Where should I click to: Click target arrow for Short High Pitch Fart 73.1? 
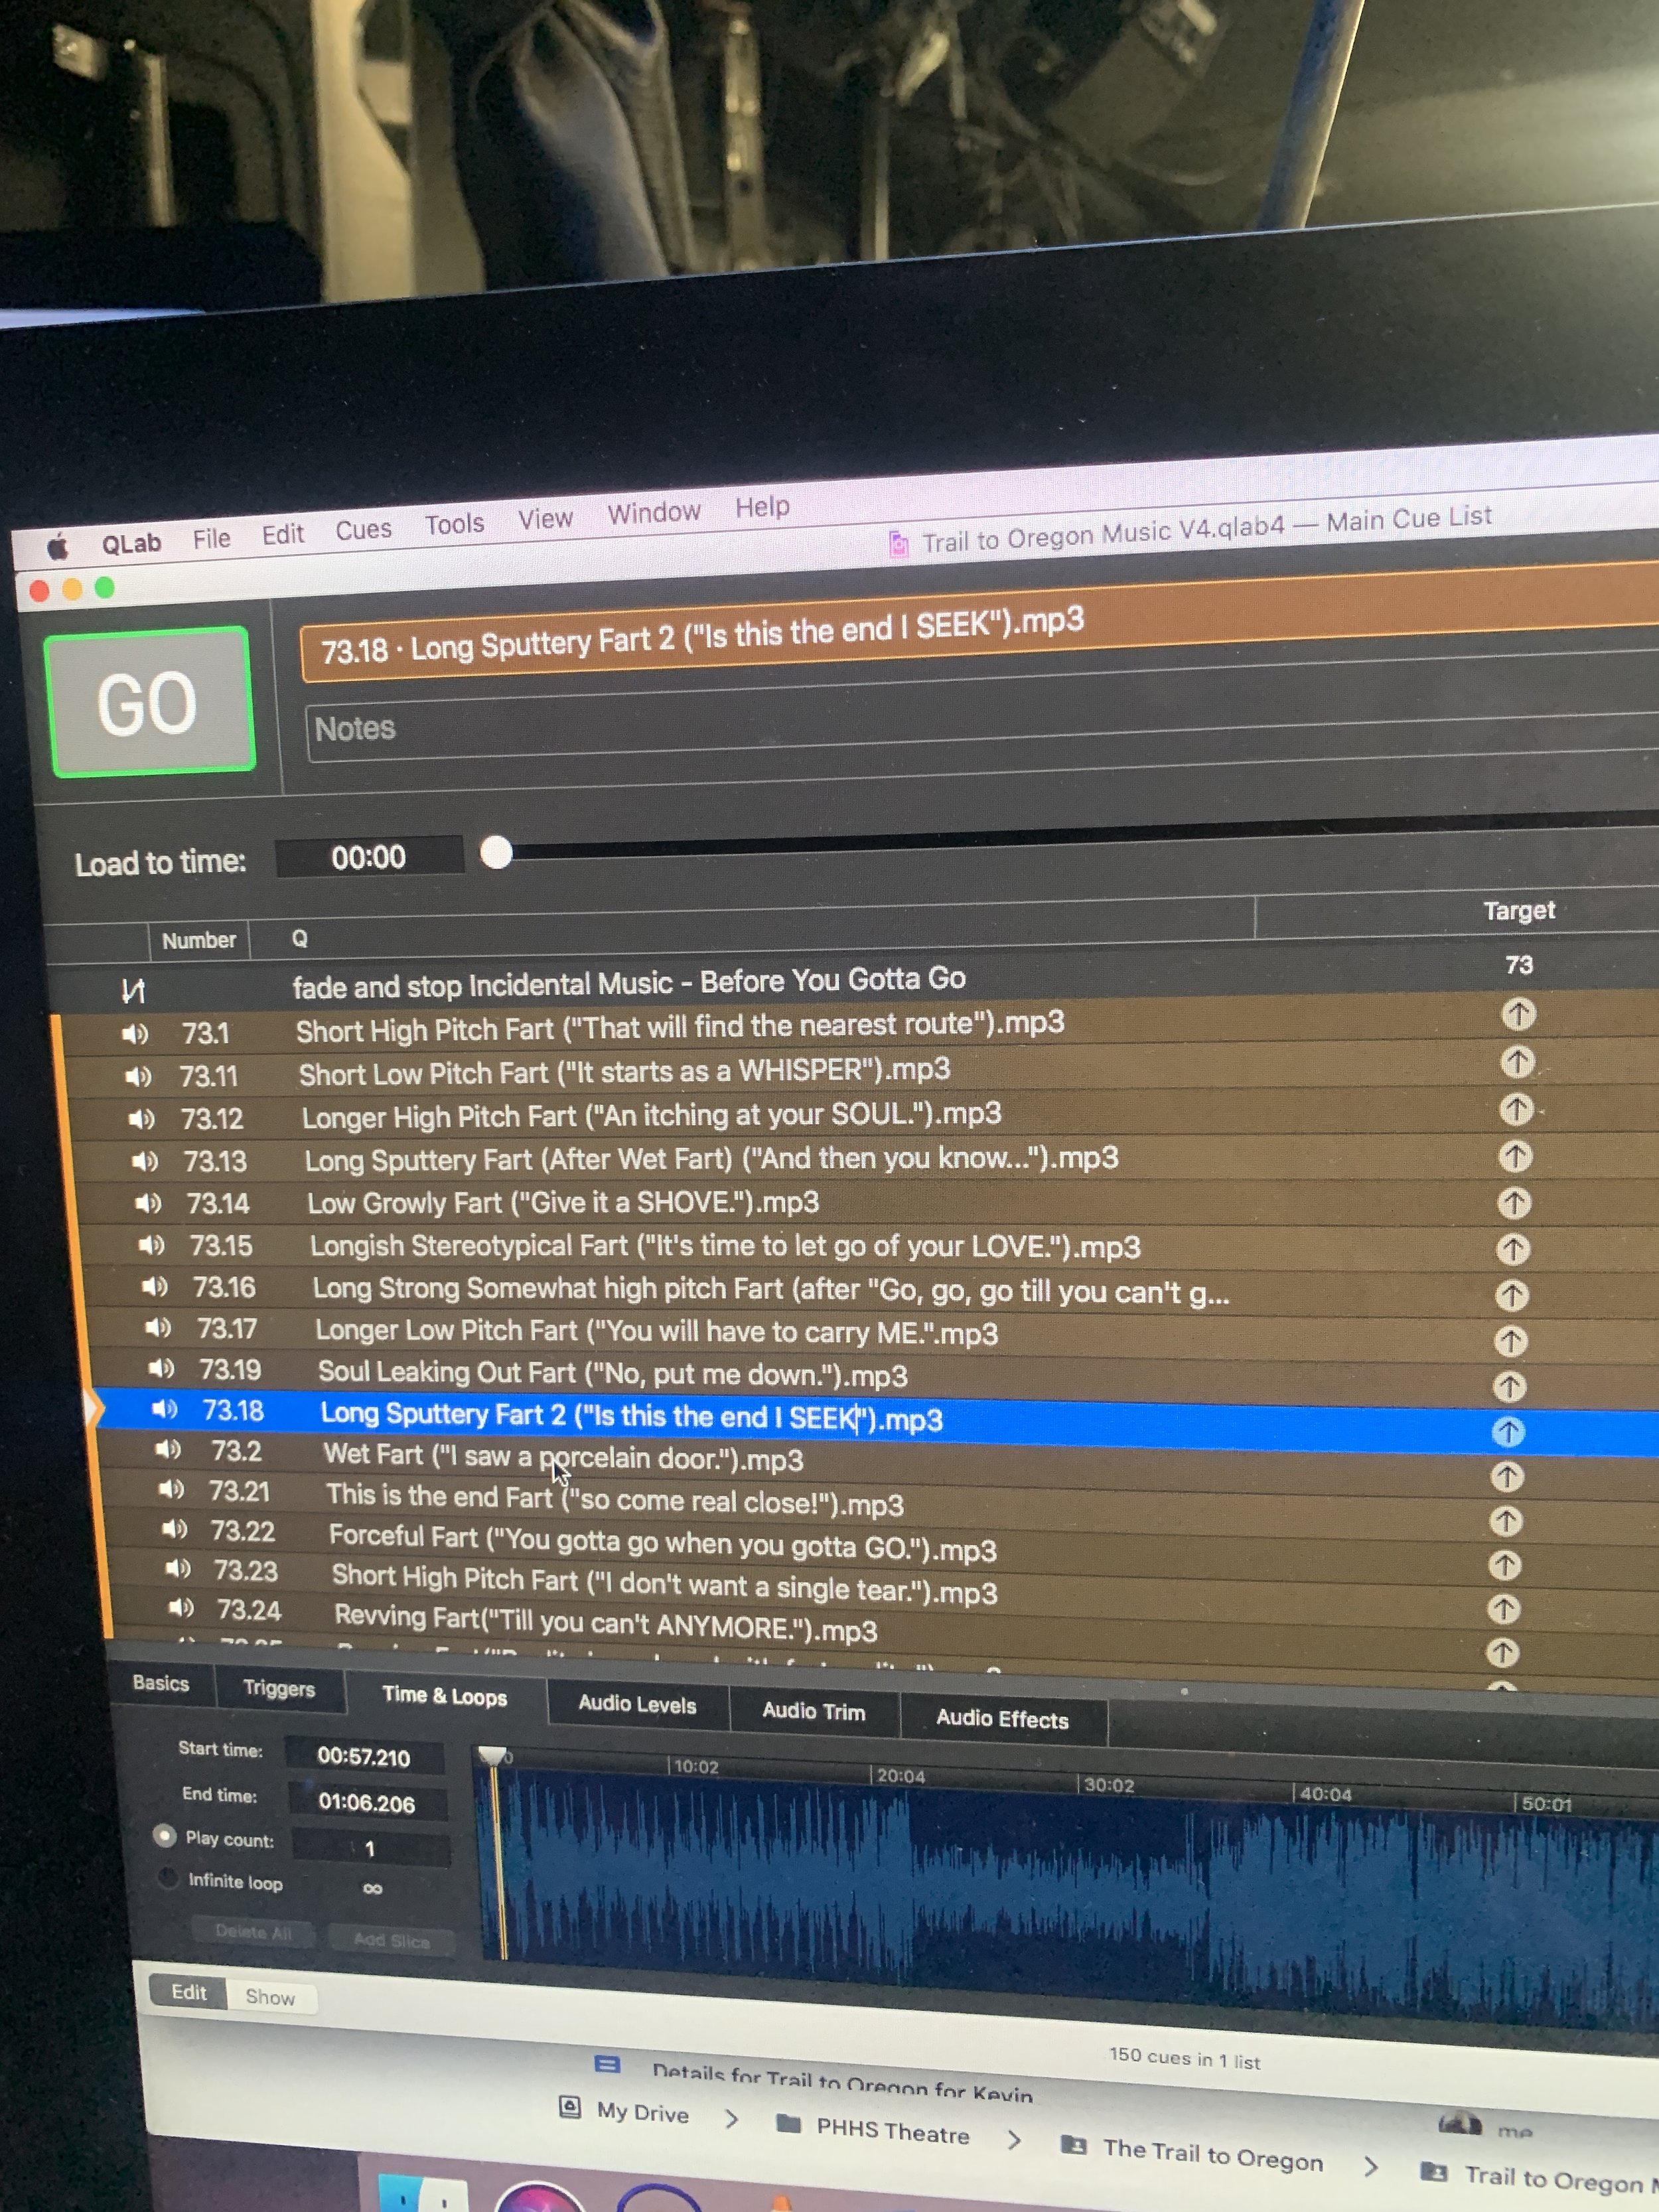(1518, 1014)
